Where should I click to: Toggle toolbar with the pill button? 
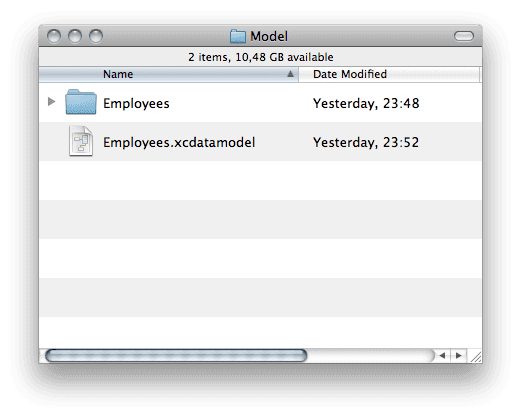click(x=464, y=36)
